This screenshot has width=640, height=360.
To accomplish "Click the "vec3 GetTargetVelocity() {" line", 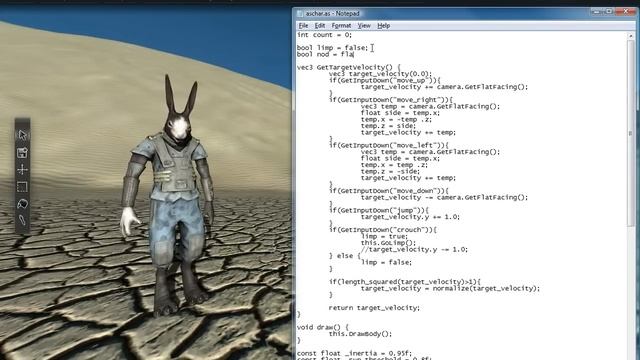I will click(349, 67).
